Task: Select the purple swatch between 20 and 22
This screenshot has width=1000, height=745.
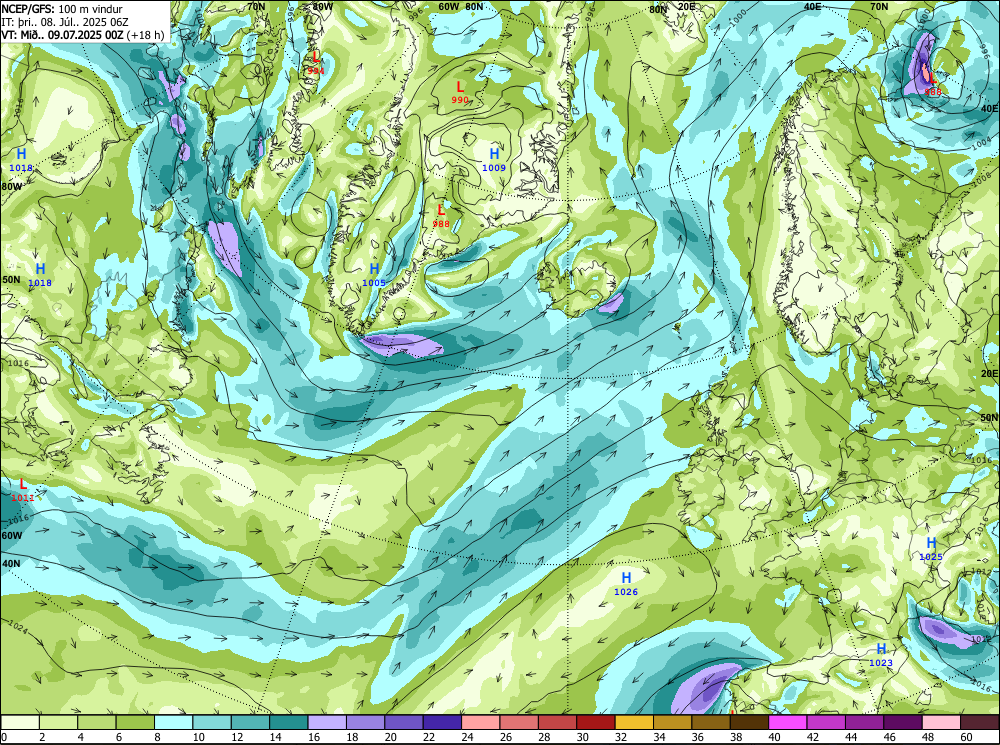Action: (404, 722)
